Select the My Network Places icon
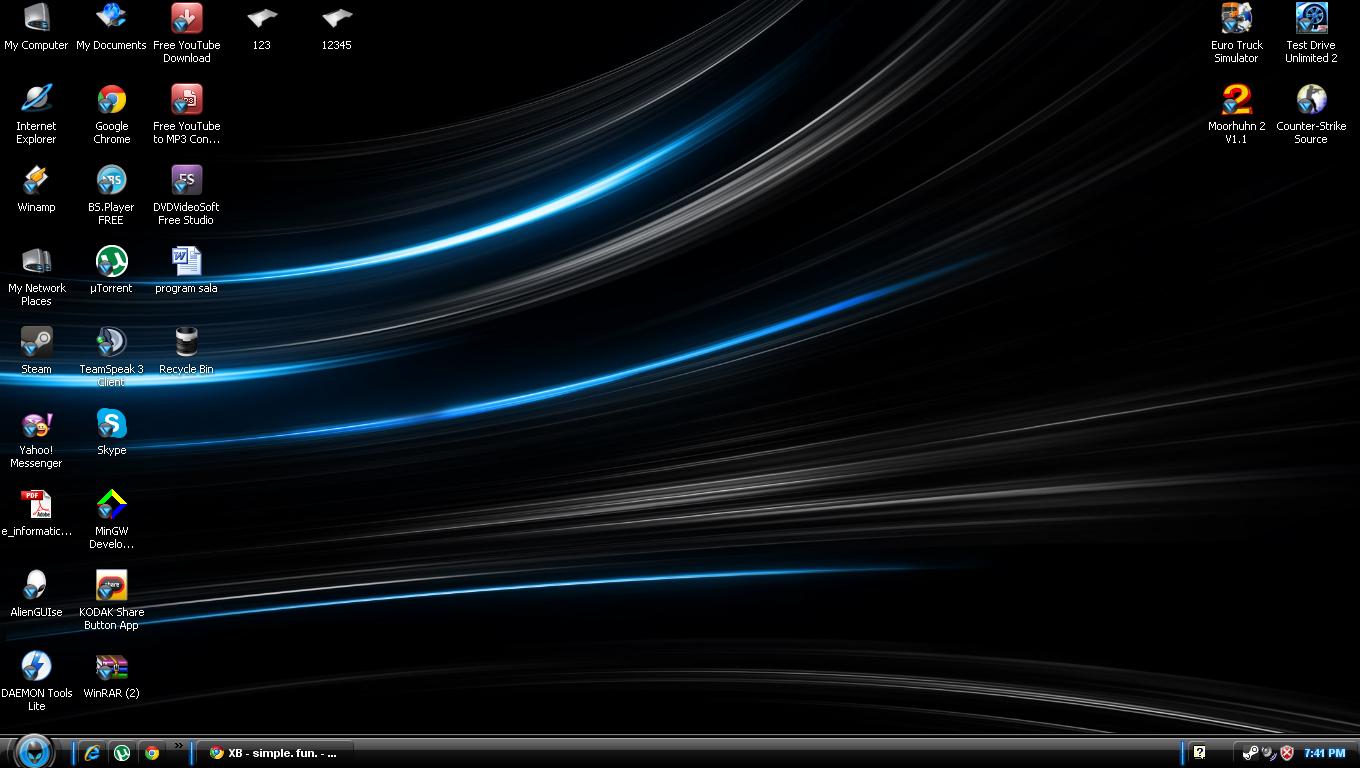Screen dimensions: 1360x768 (x=36, y=276)
